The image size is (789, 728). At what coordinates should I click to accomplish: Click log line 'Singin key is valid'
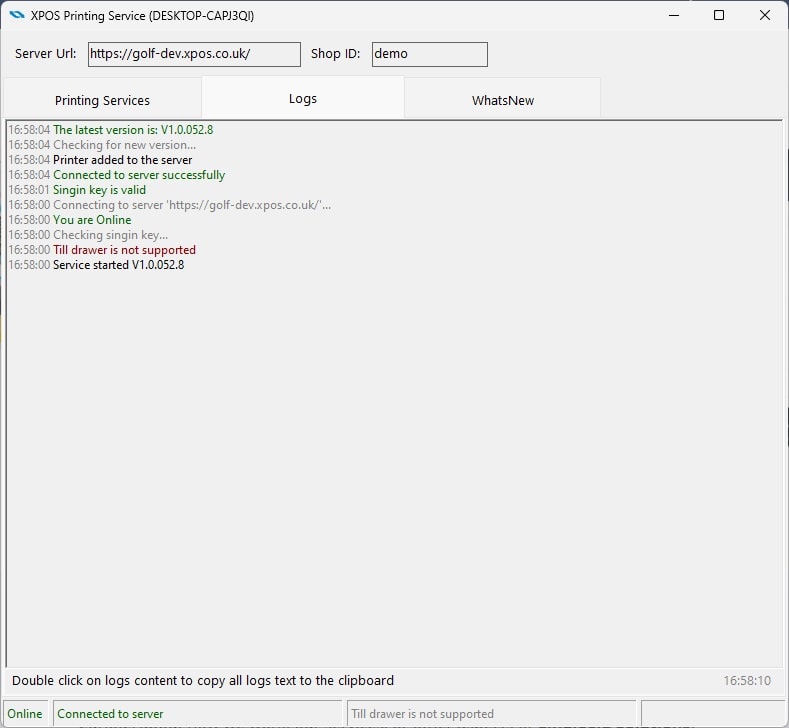point(77,190)
